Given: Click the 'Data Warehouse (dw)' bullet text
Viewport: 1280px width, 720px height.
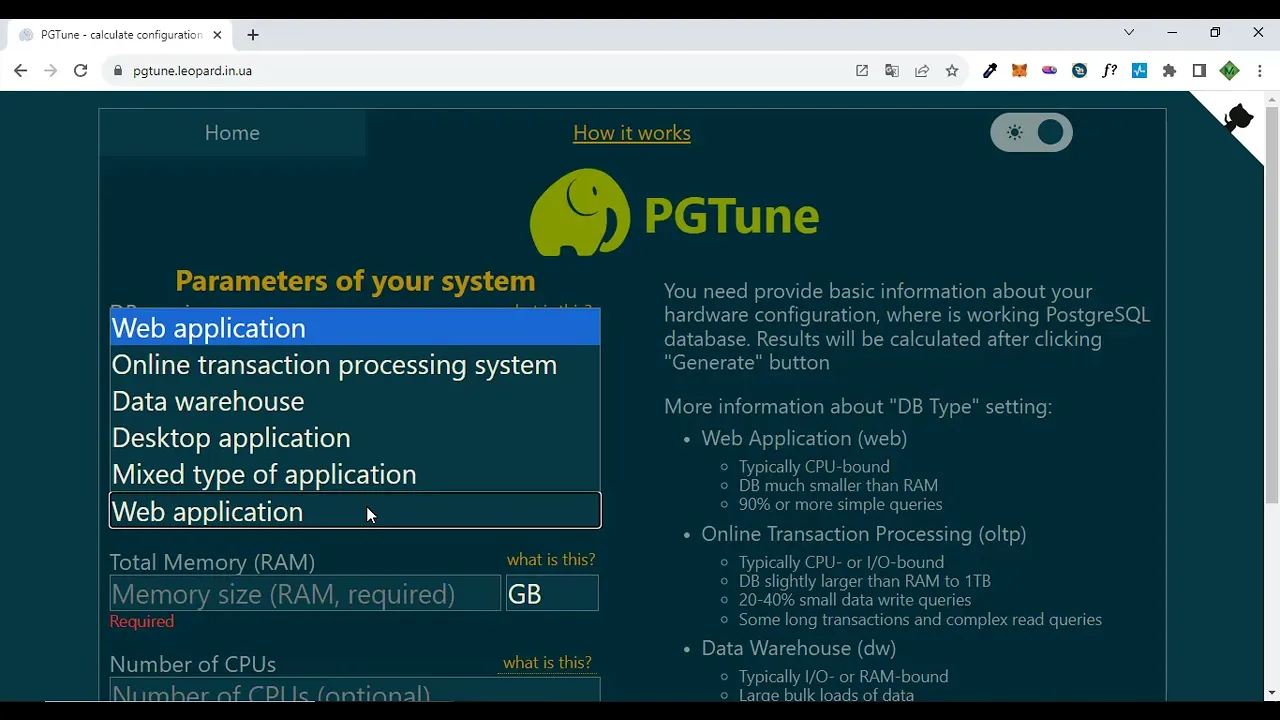Looking at the screenshot, I should [x=799, y=648].
